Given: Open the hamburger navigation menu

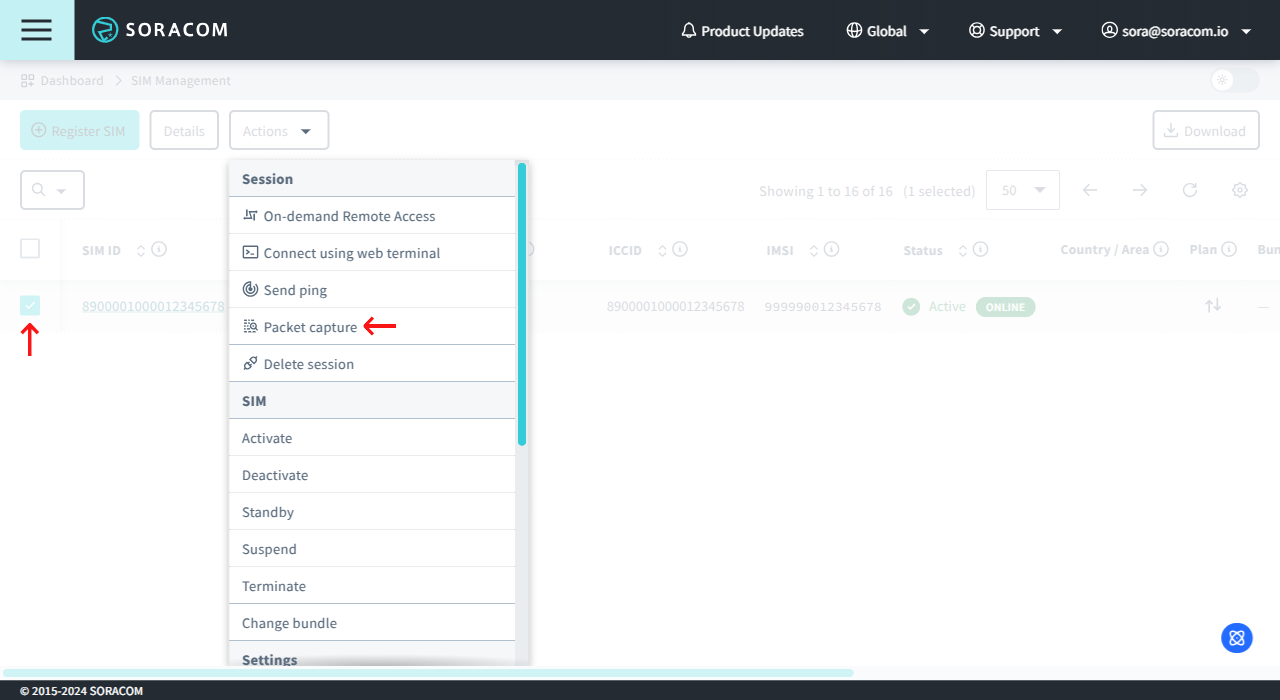Looking at the screenshot, I should click(36, 30).
